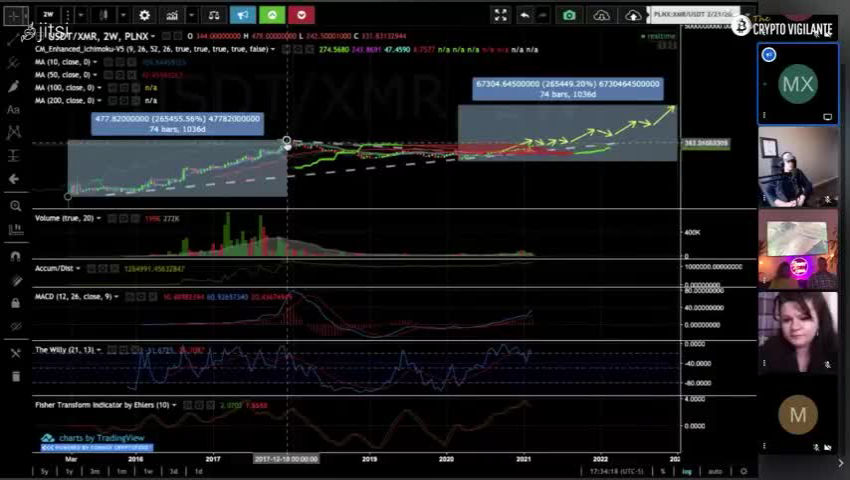Viewport: 850px width, 480px height.
Task: Select candlestick chart style icon
Action: [103, 15]
